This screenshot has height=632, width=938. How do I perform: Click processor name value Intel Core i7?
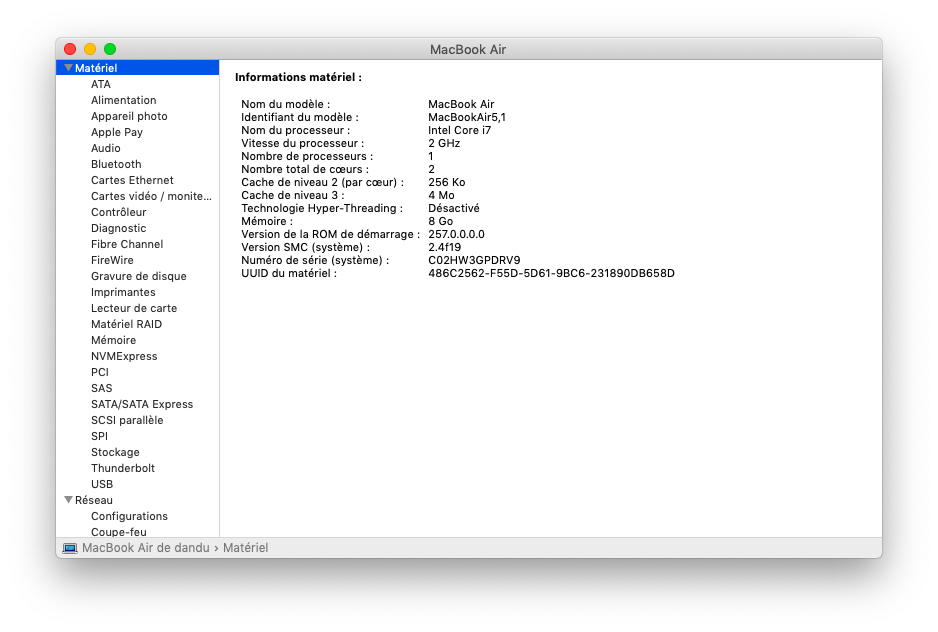459,130
